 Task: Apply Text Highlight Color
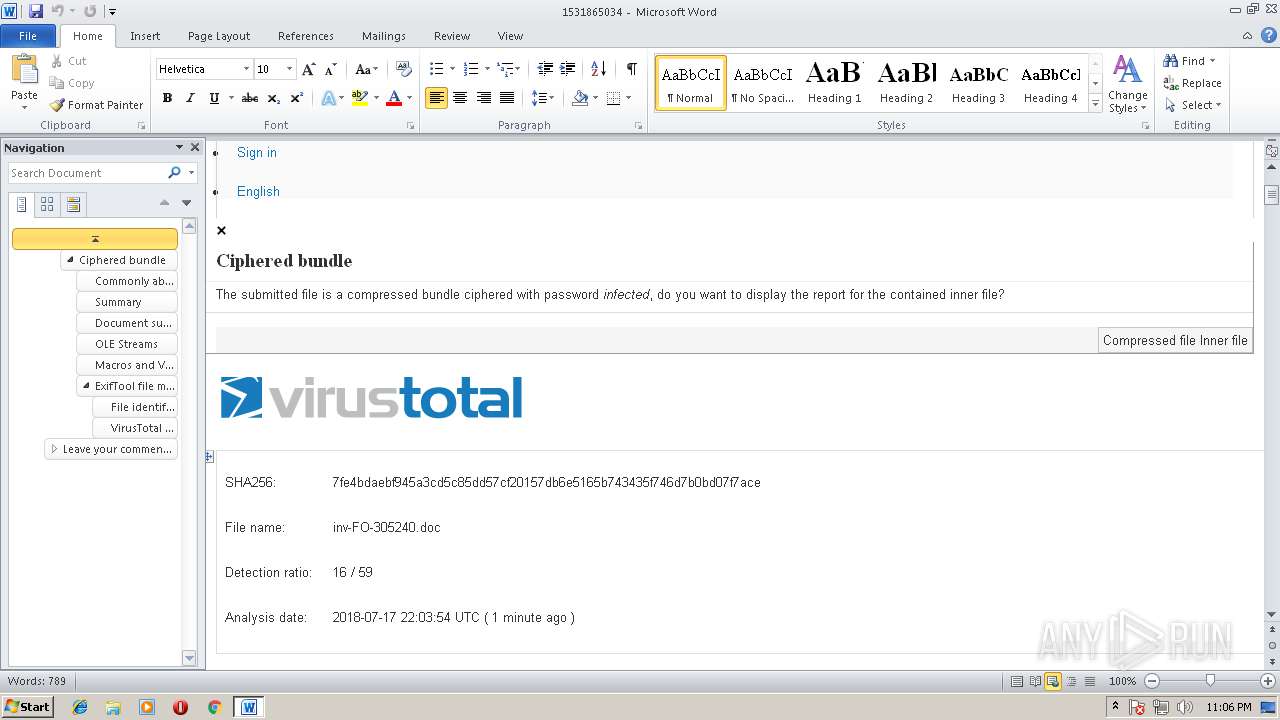pyautogui.click(x=359, y=98)
